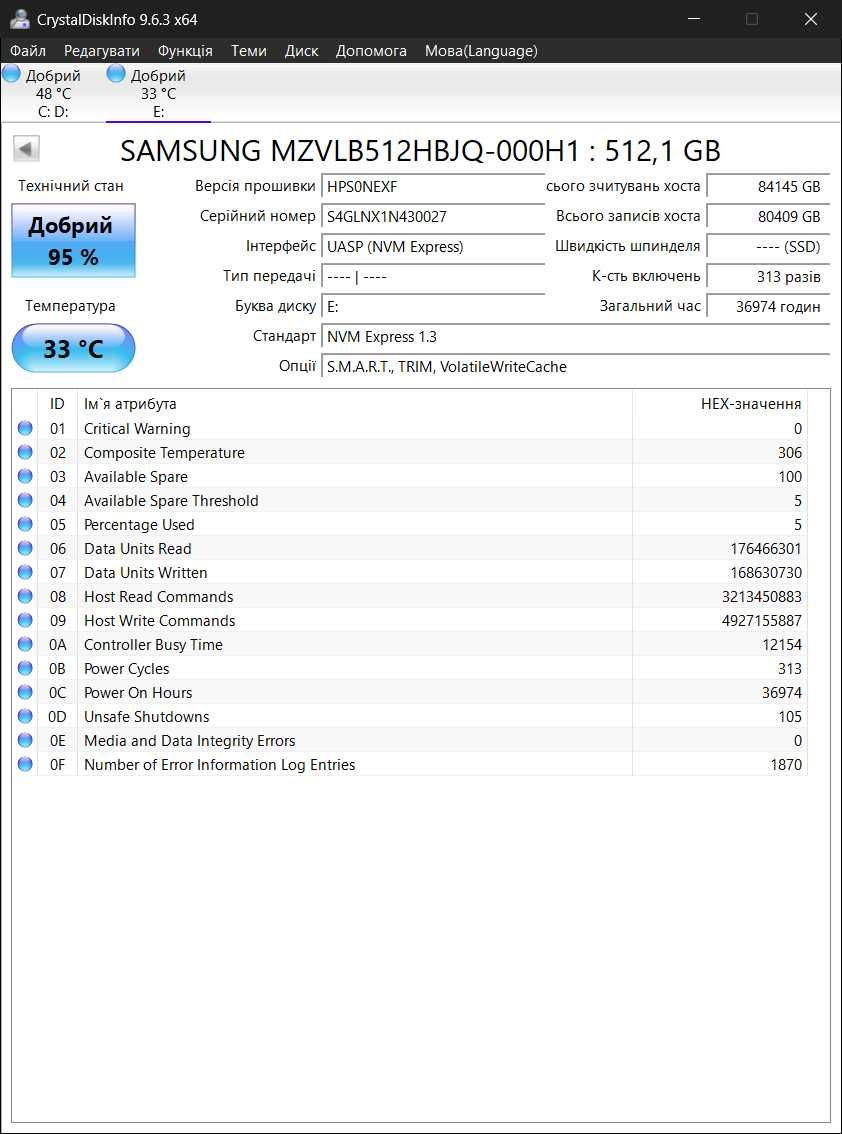Click the serial number field S4GLNX1N430027

pos(433,216)
